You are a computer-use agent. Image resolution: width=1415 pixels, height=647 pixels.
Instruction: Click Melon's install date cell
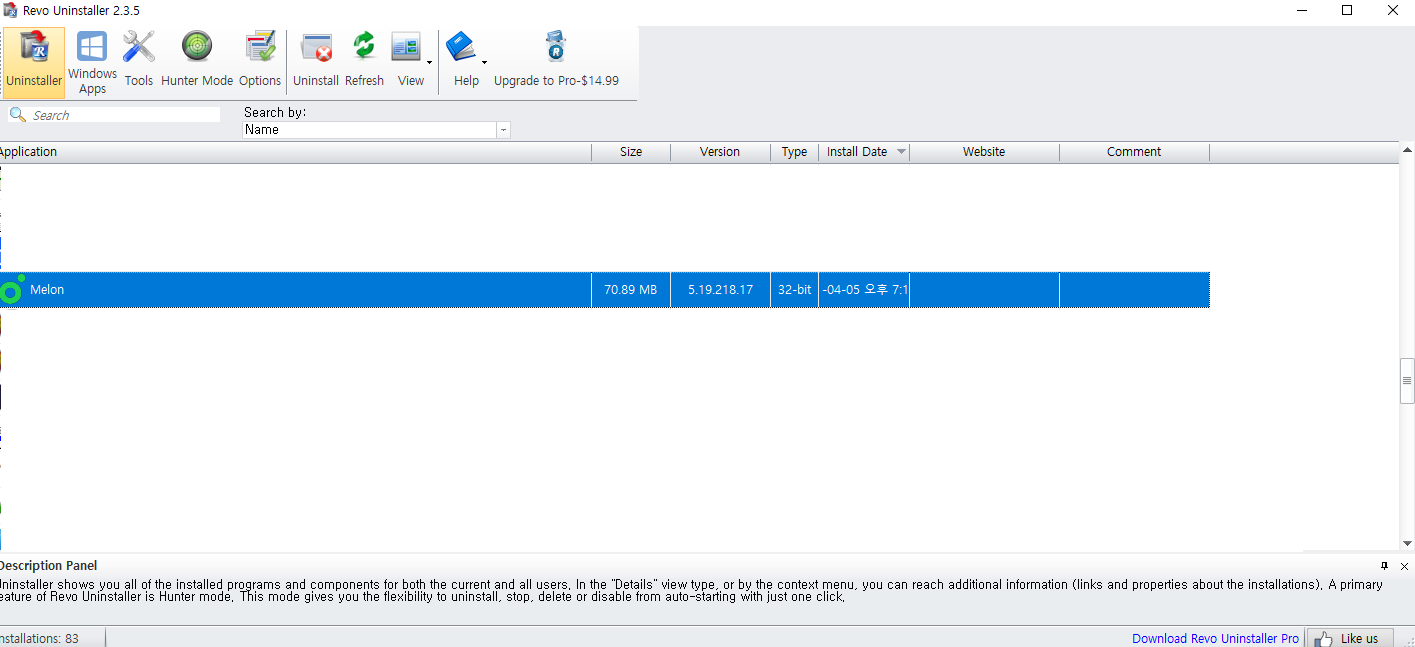point(864,290)
